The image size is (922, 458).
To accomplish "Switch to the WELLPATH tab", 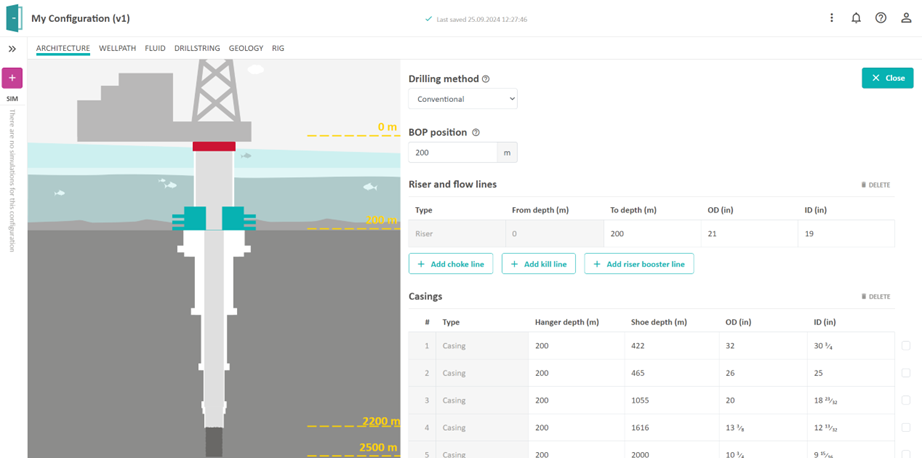I will pyautogui.click(x=117, y=48).
